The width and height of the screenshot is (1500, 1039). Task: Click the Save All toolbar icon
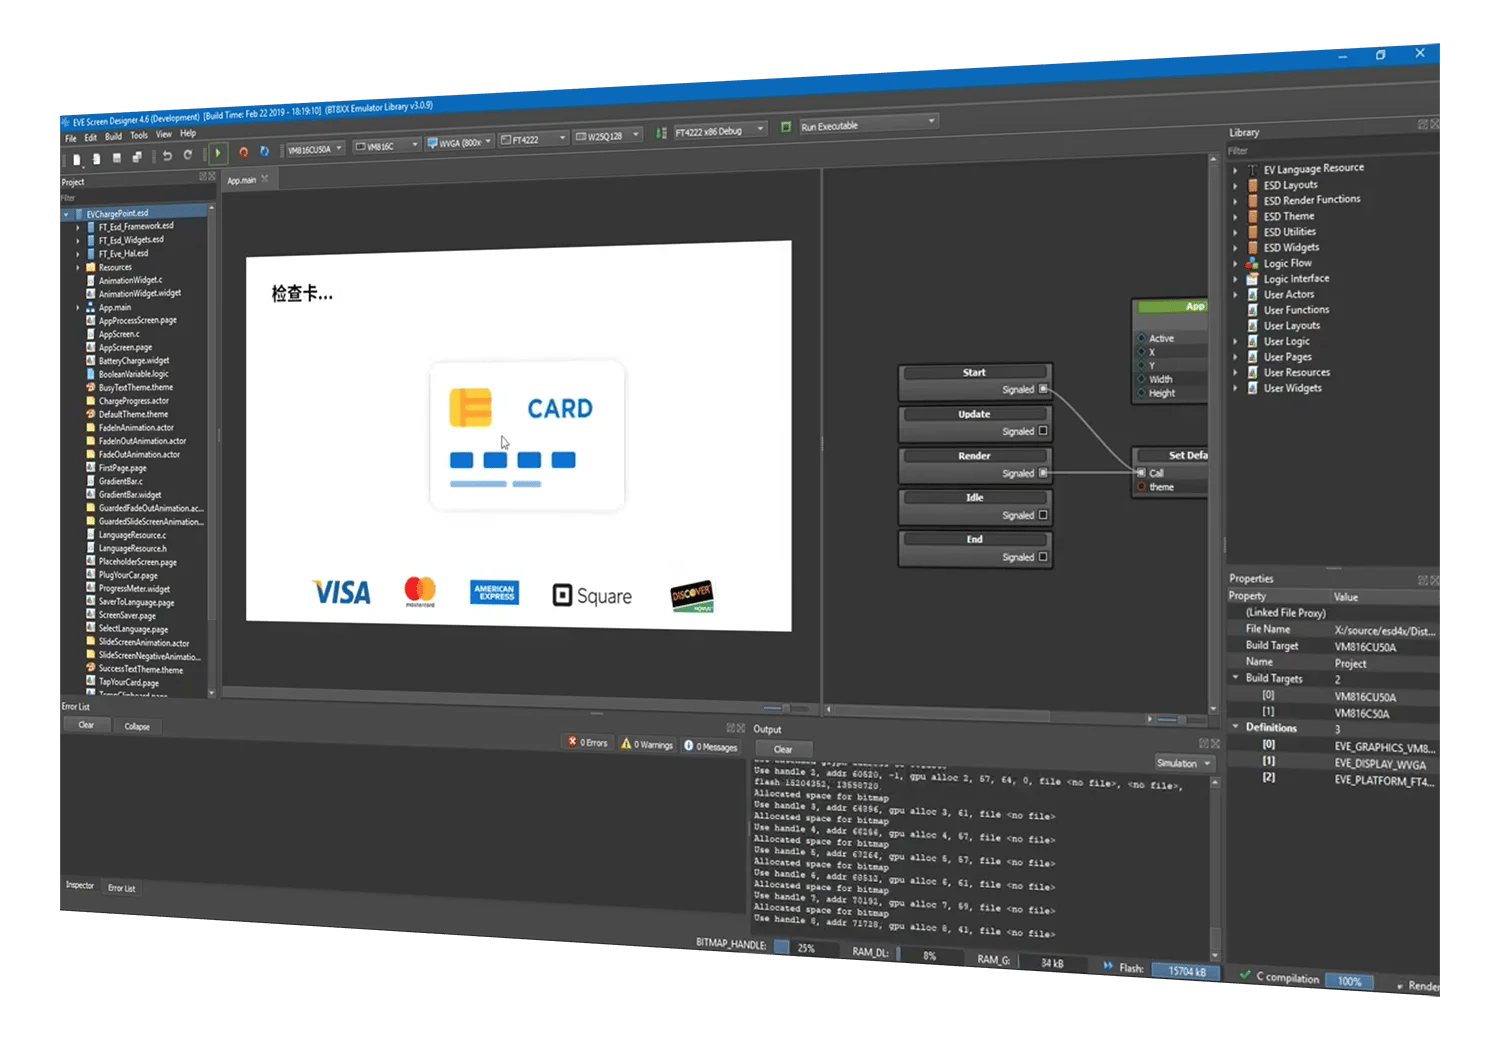click(x=137, y=157)
